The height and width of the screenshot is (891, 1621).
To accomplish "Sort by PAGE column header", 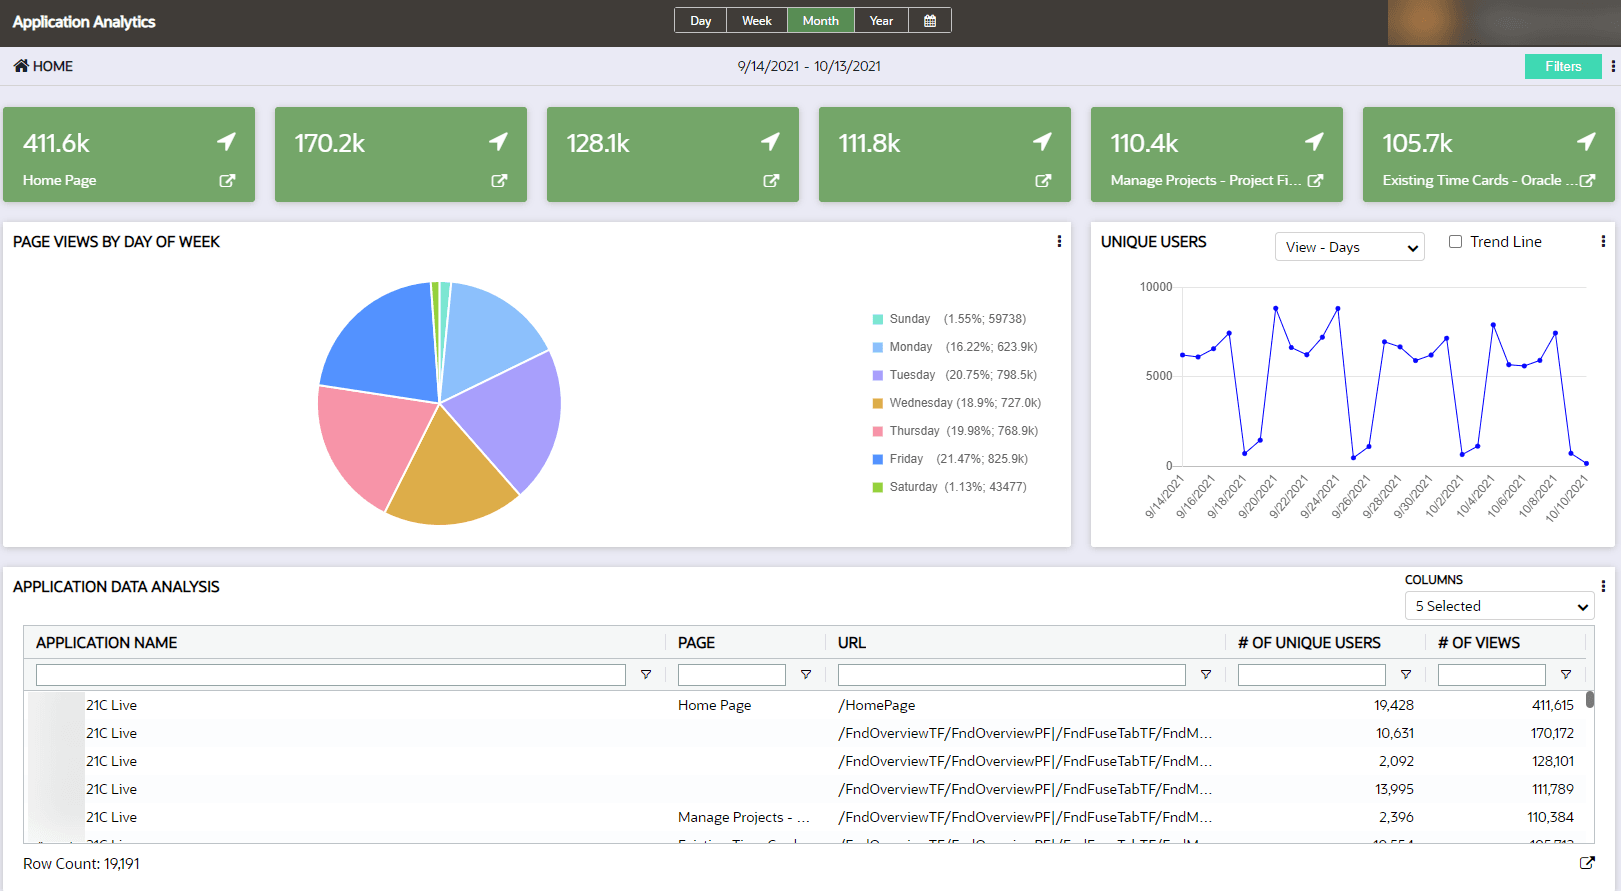I will (697, 643).
